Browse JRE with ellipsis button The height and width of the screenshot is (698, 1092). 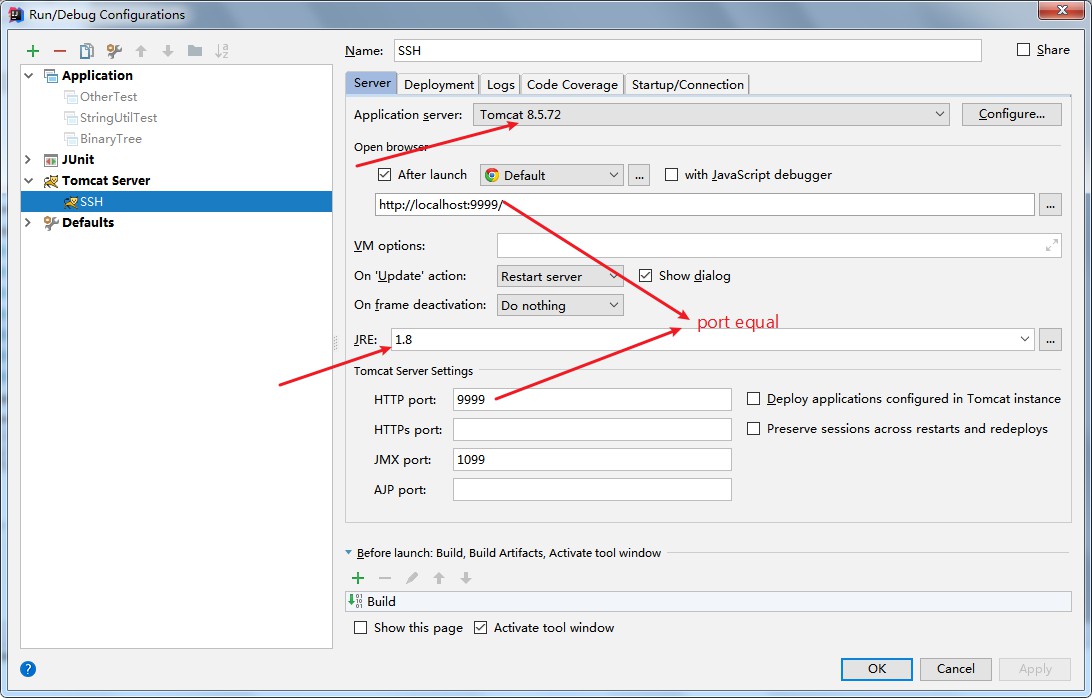1050,340
